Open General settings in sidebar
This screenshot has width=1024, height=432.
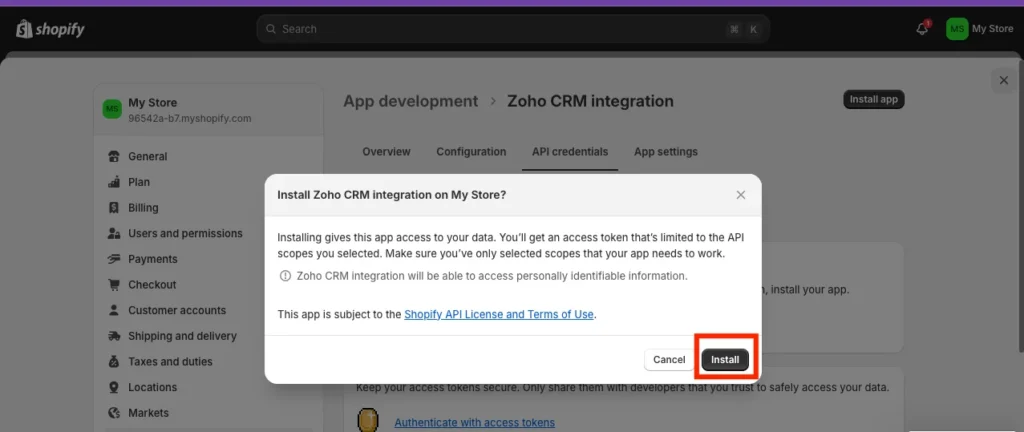pyautogui.click(x=147, y=156)
